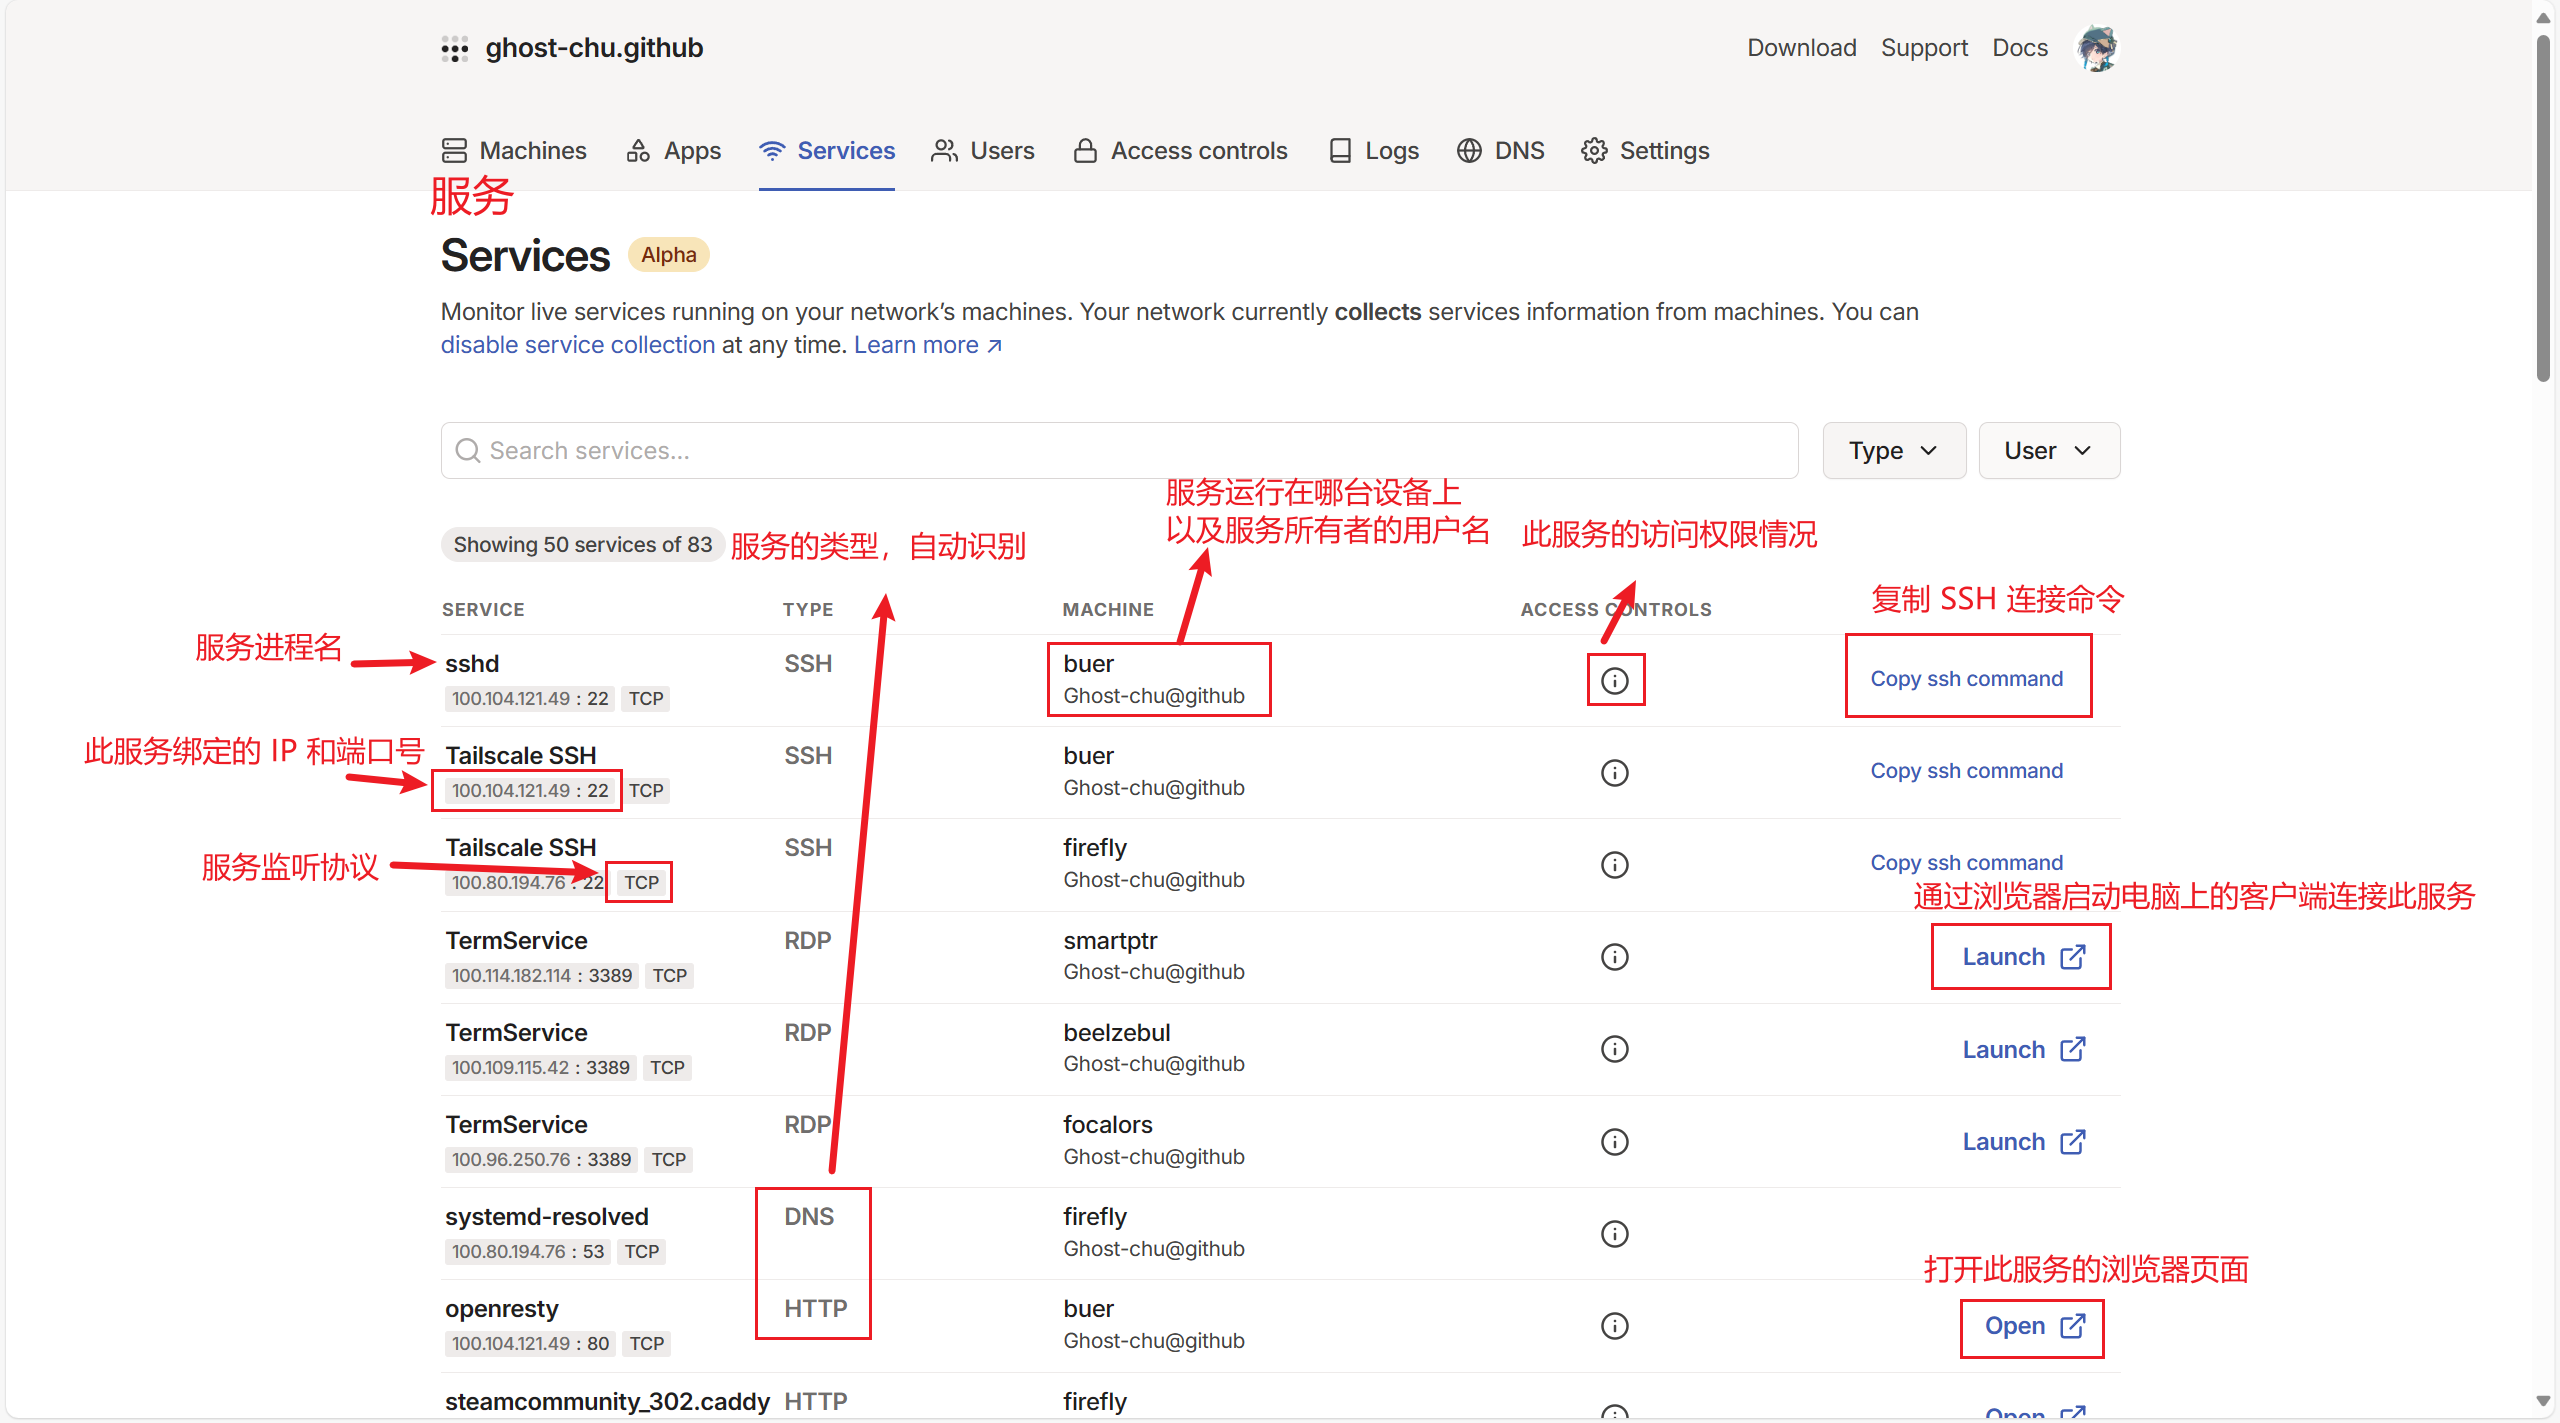Image resolution: width=2560 pixels, height=1423 pixels.
Task: Launch RDP session to beelzebul
Action: click(2023, 1050)
